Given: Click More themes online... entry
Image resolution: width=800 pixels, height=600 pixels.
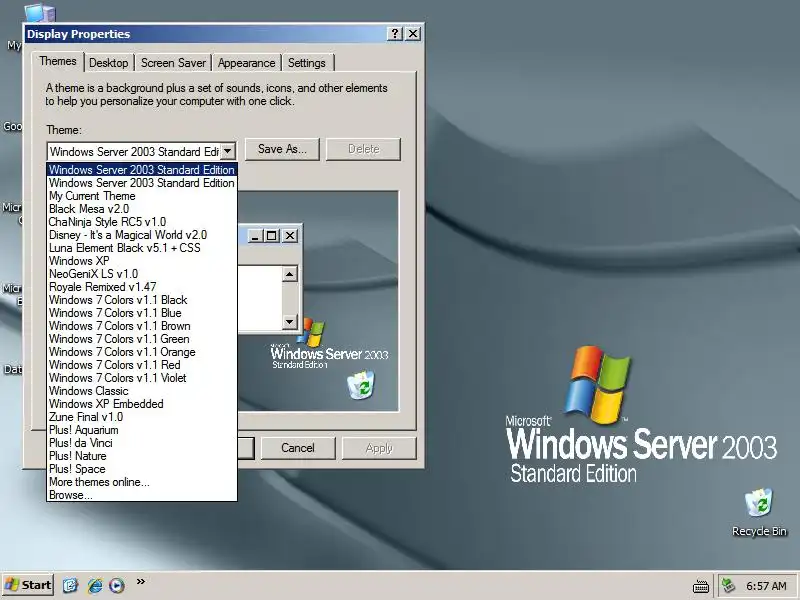Looking at the screenshot, I should [x=142, y=482].
